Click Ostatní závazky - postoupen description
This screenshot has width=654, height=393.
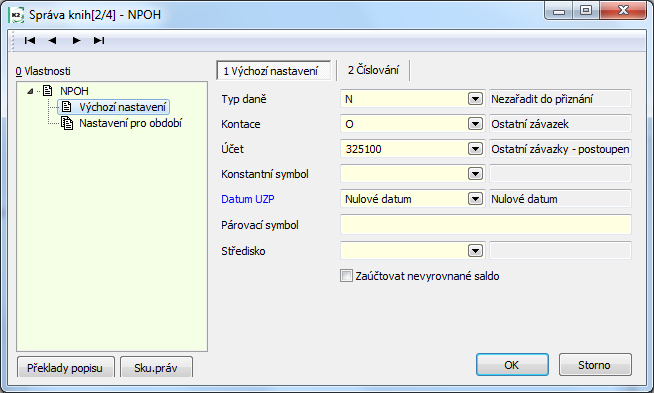pyautogui.click(x=560, y=149)
